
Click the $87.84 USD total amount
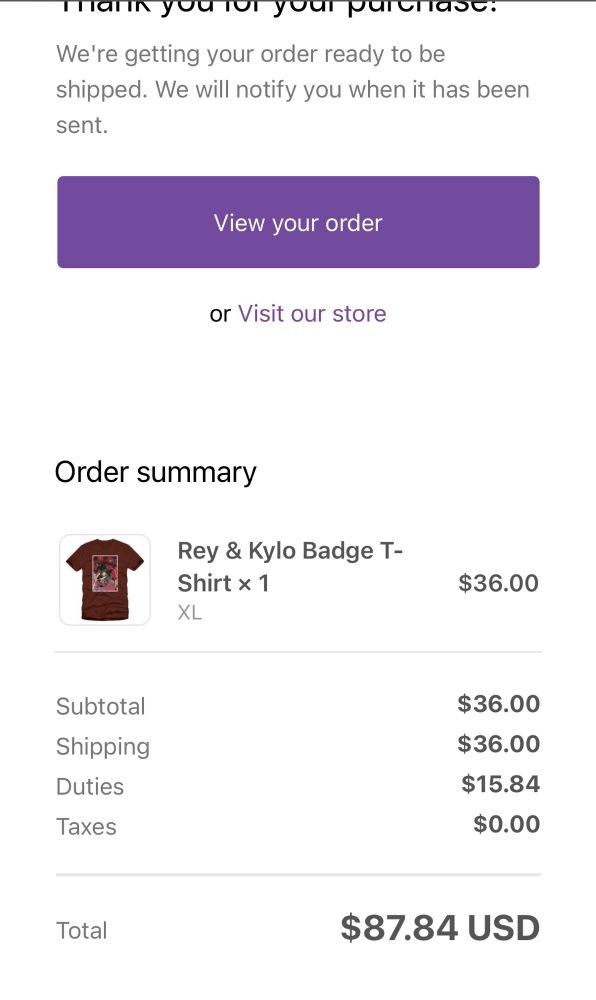[x=439, y=928]
